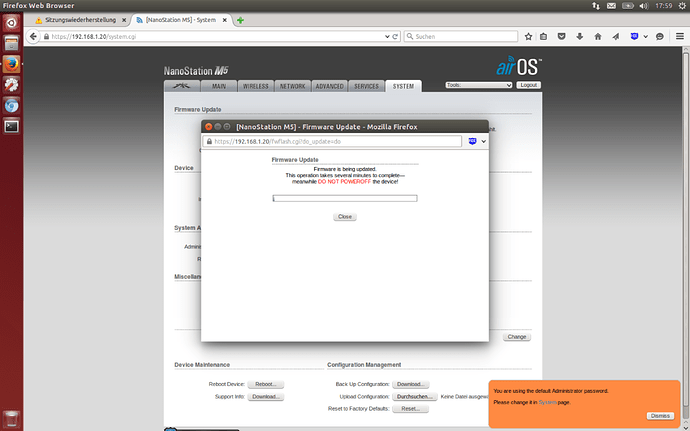Switch to the WIRELESS tab
This screenshot has width=690, height=431.
tap(256, 86)
